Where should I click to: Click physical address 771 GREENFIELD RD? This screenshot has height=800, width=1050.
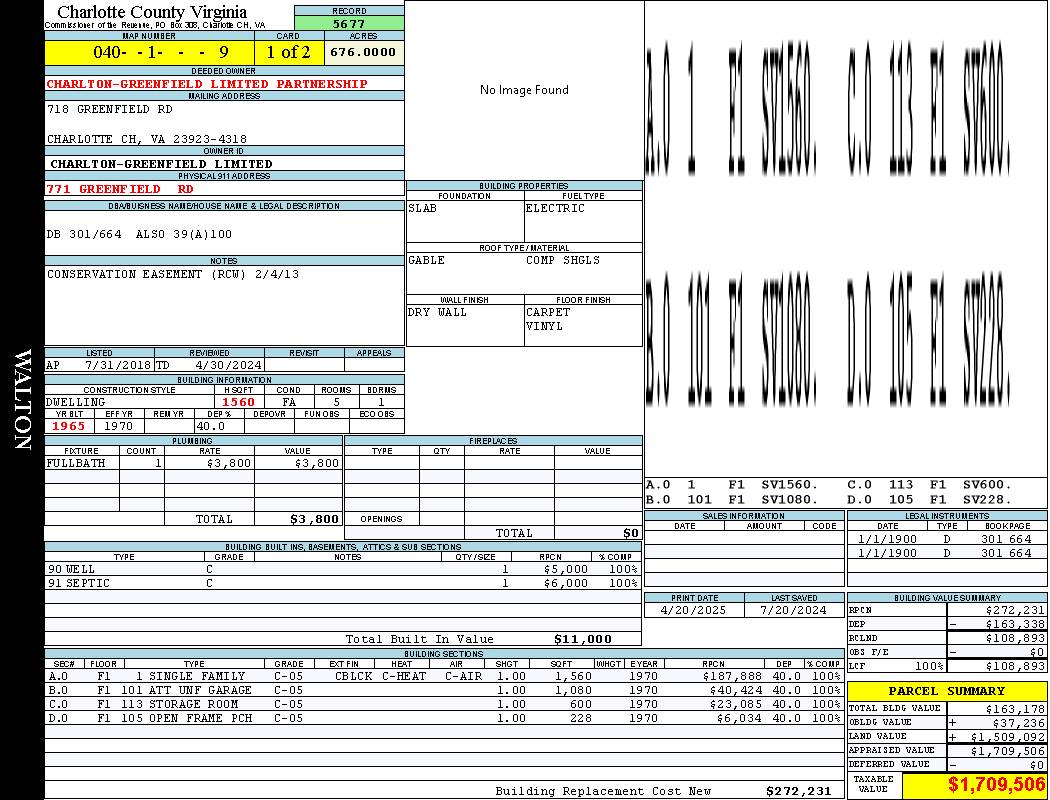click(x=120, y=189)
